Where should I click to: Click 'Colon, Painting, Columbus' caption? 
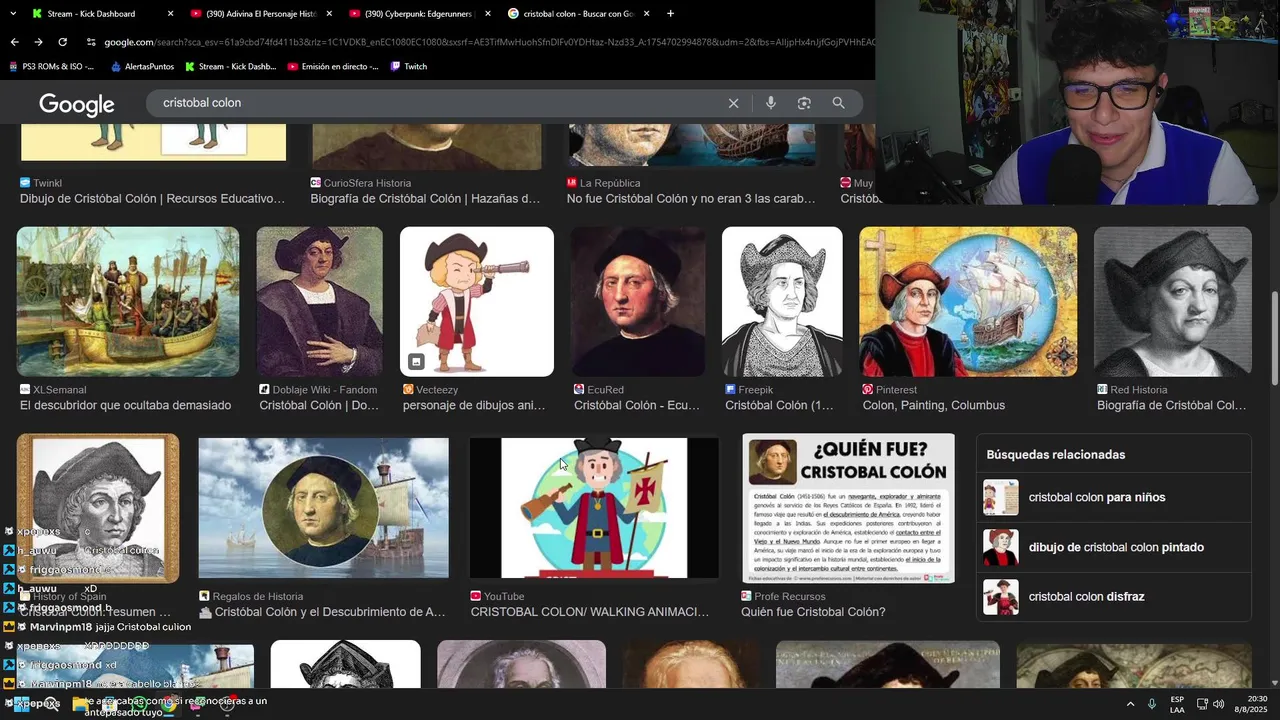pyautogui.click(x=934, y=405)
